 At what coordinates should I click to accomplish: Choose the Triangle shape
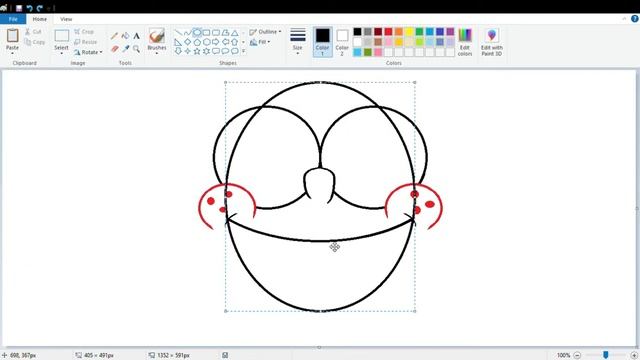point(235,33)
